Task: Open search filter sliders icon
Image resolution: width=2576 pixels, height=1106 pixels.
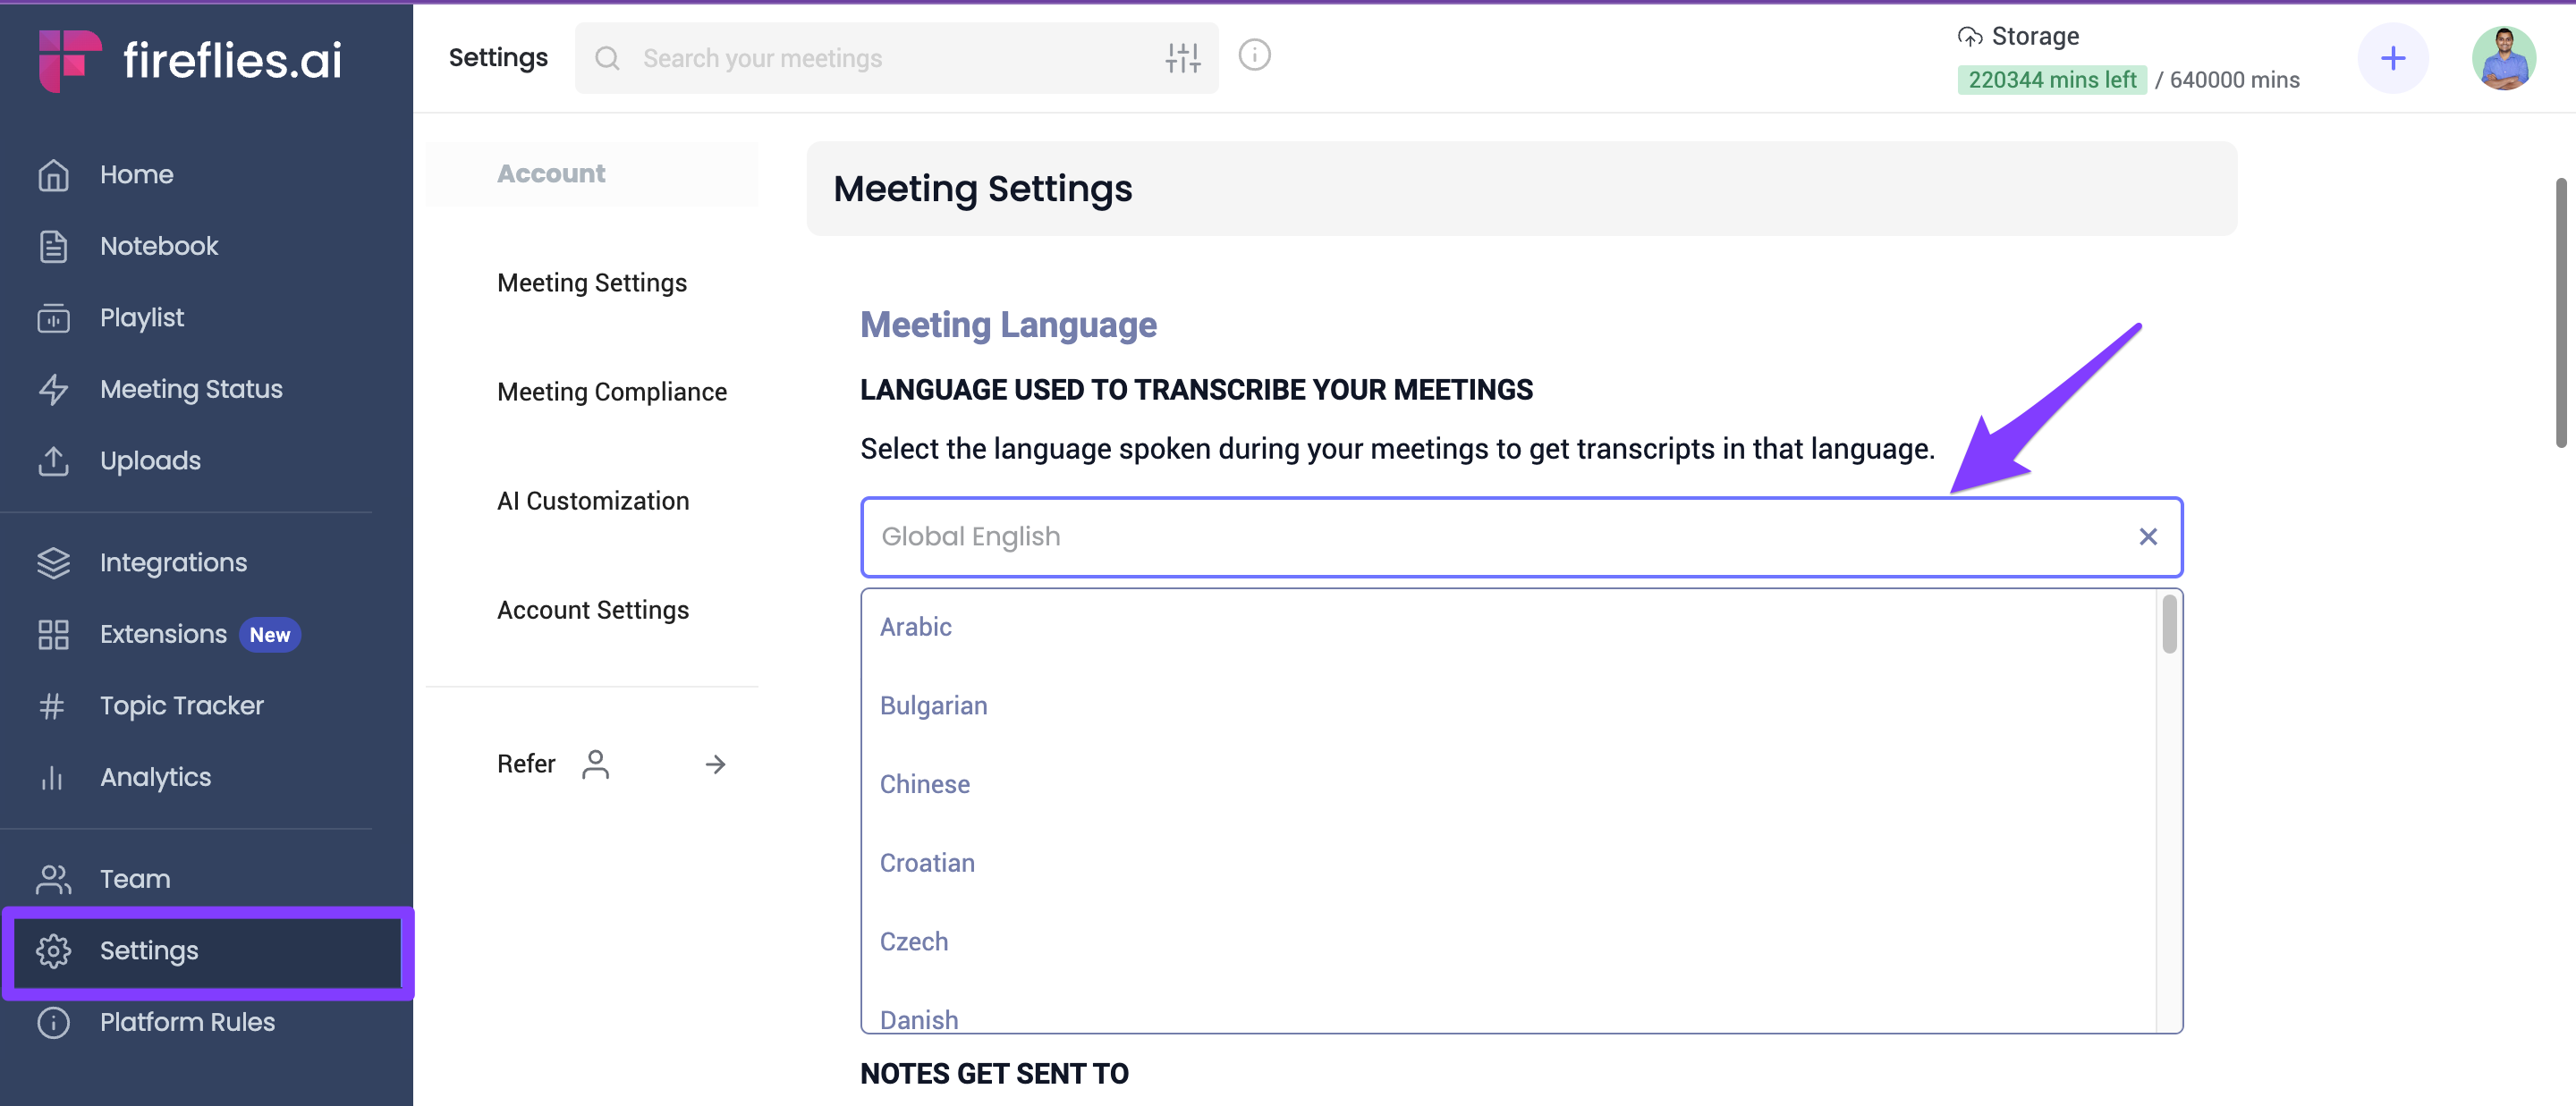Action: point(1182,58)
